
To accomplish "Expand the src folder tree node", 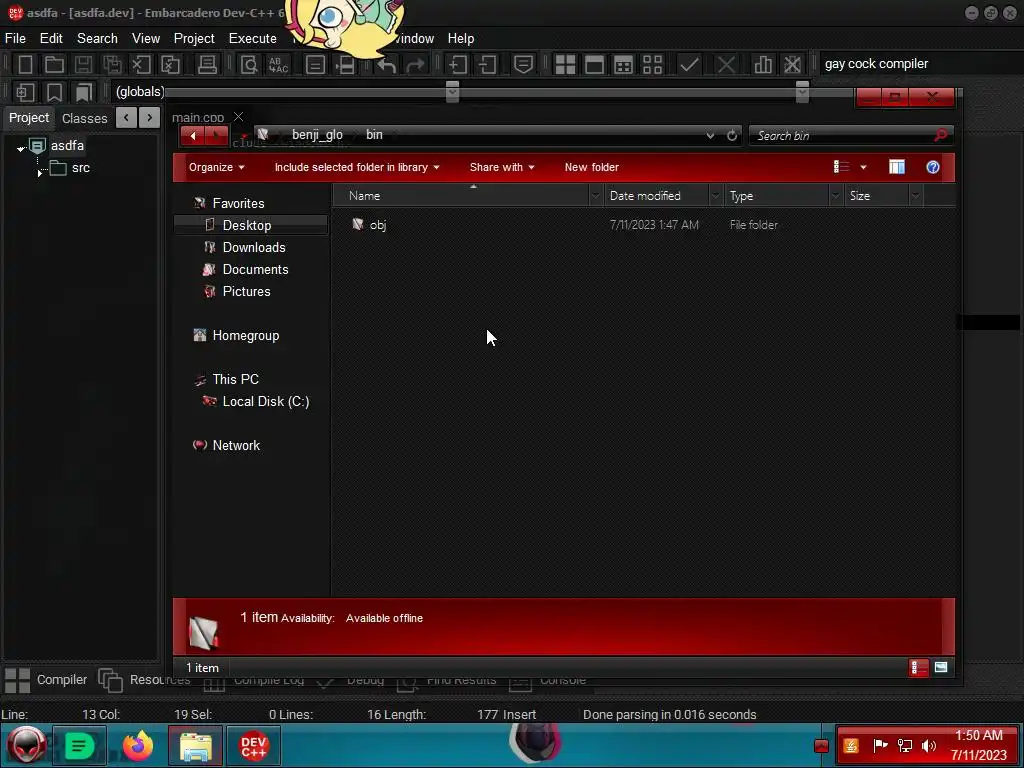I will [40, 173].
